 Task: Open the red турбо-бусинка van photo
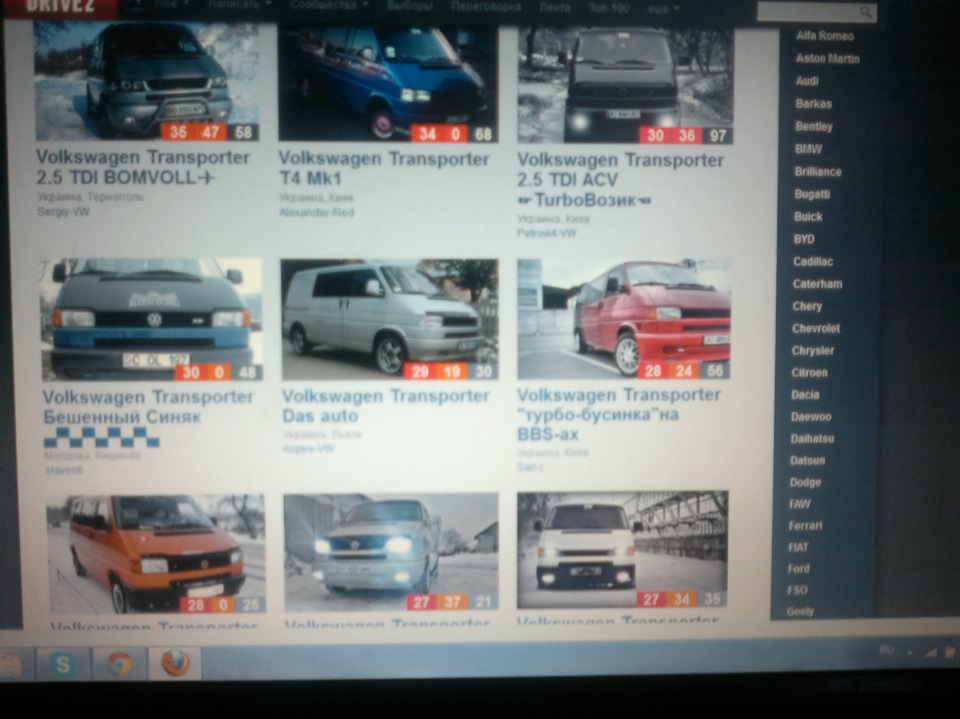coord(624,318)
